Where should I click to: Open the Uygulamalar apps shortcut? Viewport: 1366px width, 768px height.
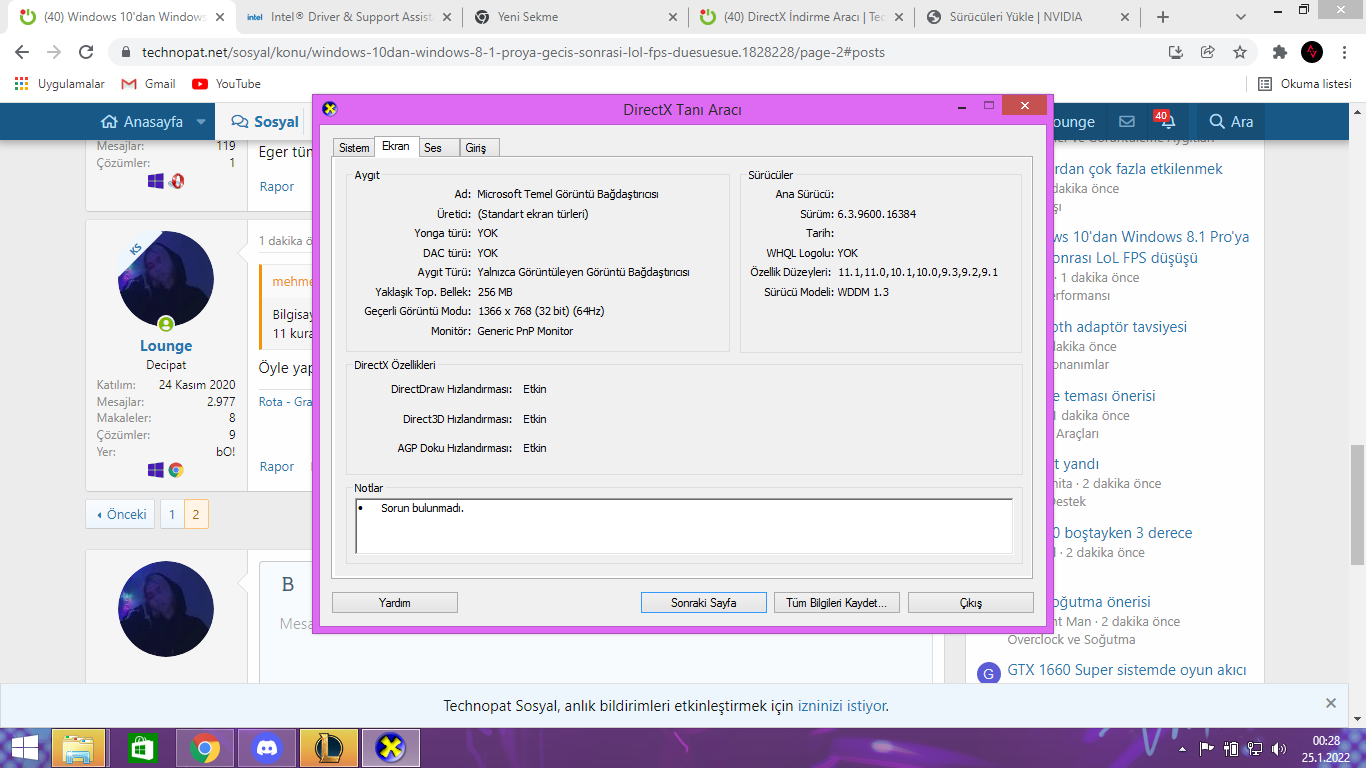click(x=60, y=84)
